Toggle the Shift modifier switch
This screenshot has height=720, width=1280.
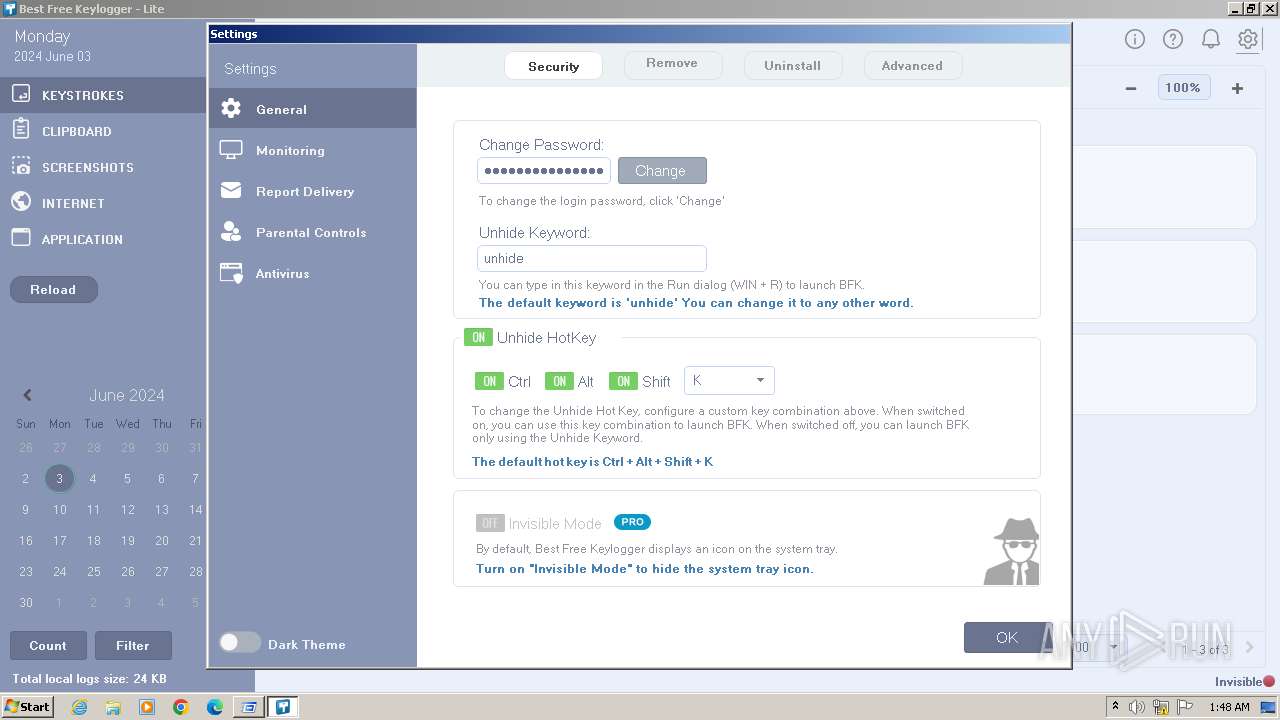click(623, 381)
